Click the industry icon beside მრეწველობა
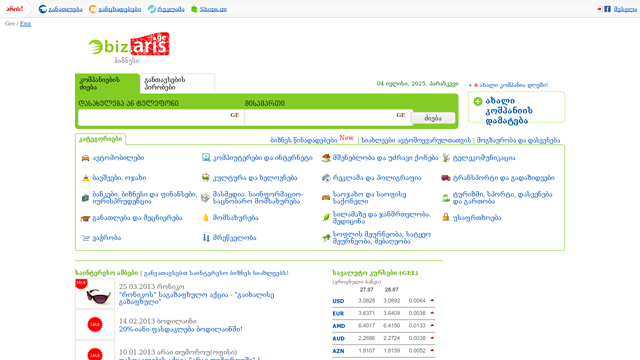 point(206,238)
